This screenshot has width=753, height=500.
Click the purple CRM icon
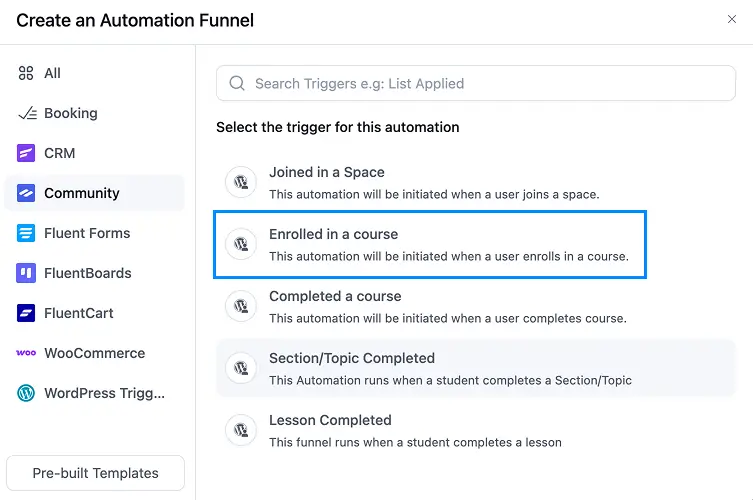(26, 153)
